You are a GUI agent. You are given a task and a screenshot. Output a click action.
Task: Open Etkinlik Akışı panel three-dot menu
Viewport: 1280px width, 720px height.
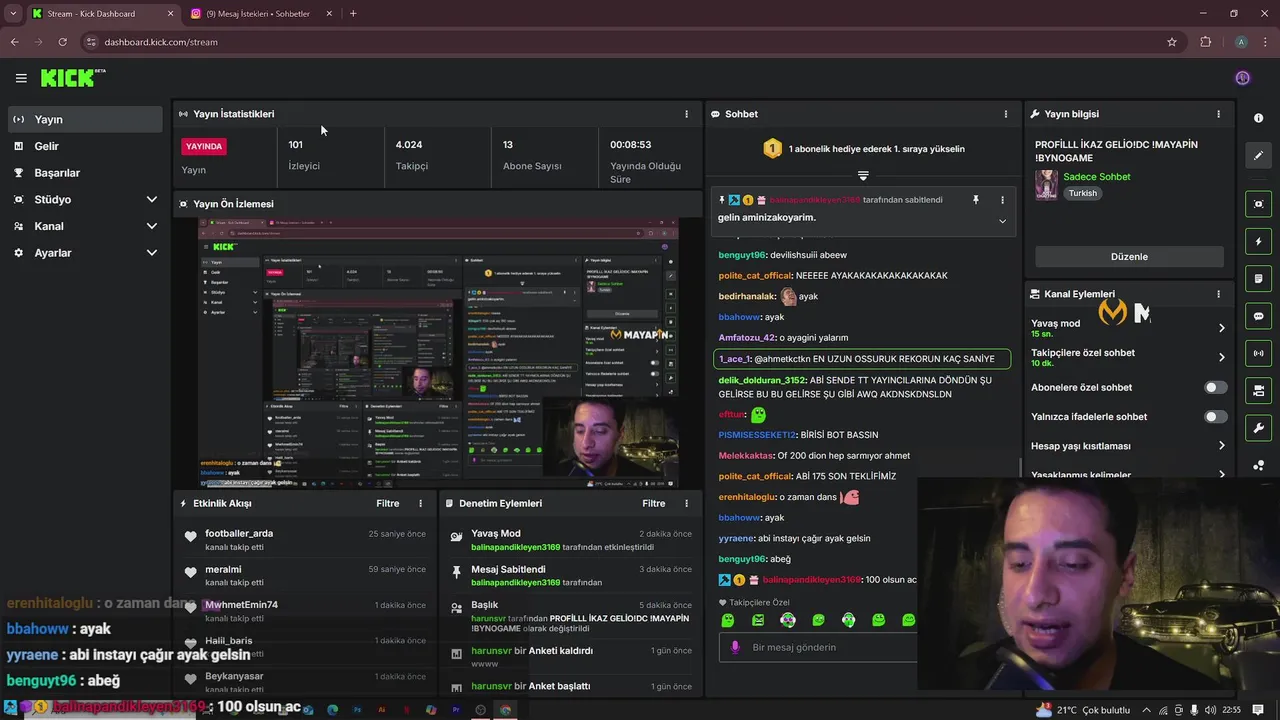(x=420, y=504)
